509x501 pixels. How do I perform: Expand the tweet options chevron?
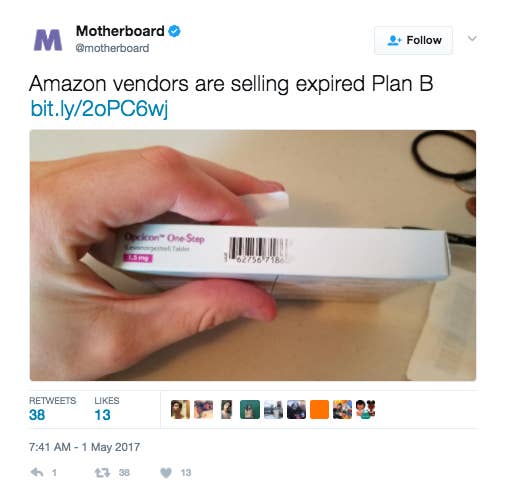(472, 38)
